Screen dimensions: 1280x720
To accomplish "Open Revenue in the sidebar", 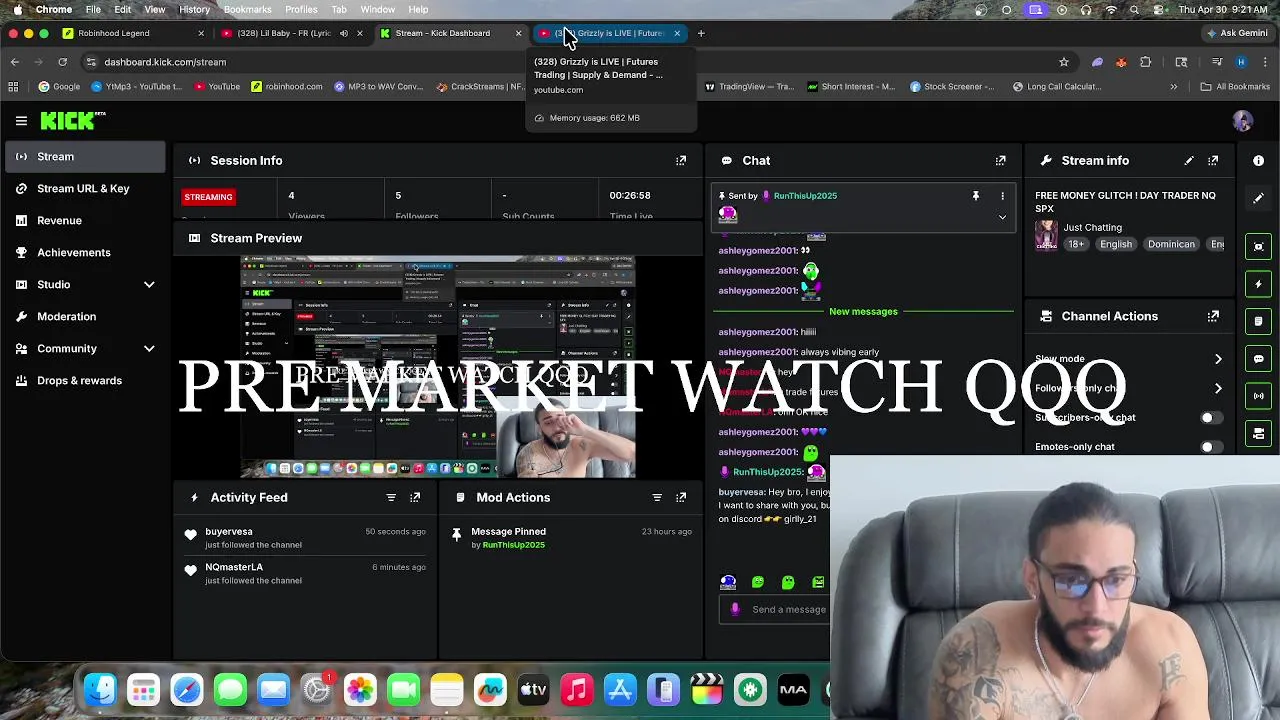I will 85,221.
